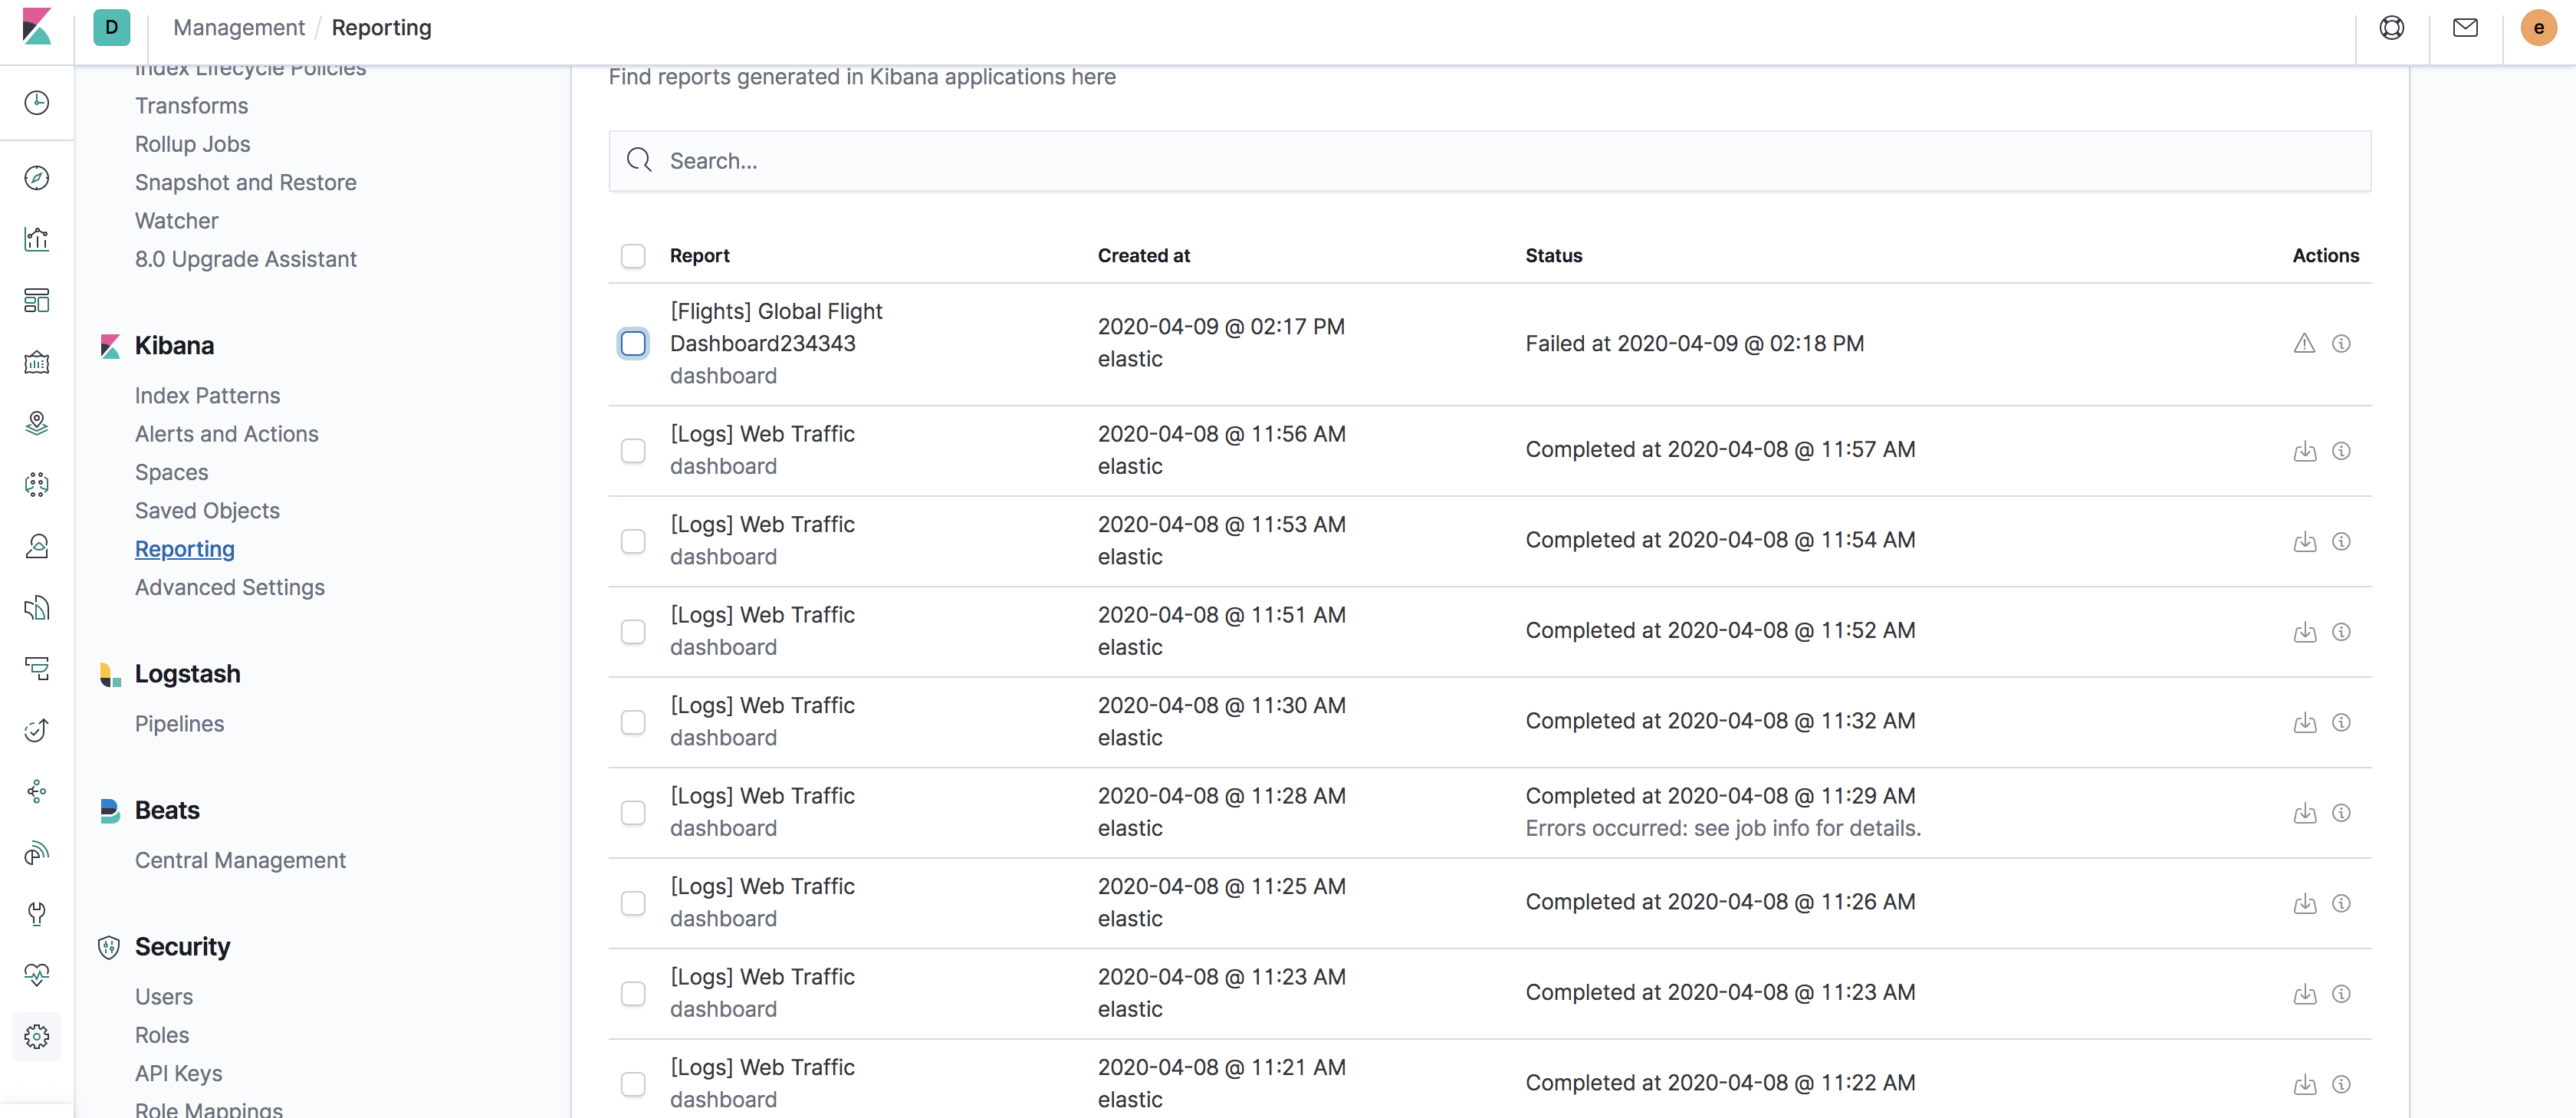Open the Watcher menu item
The image size is (2576, 1118).
coord(177,221)
